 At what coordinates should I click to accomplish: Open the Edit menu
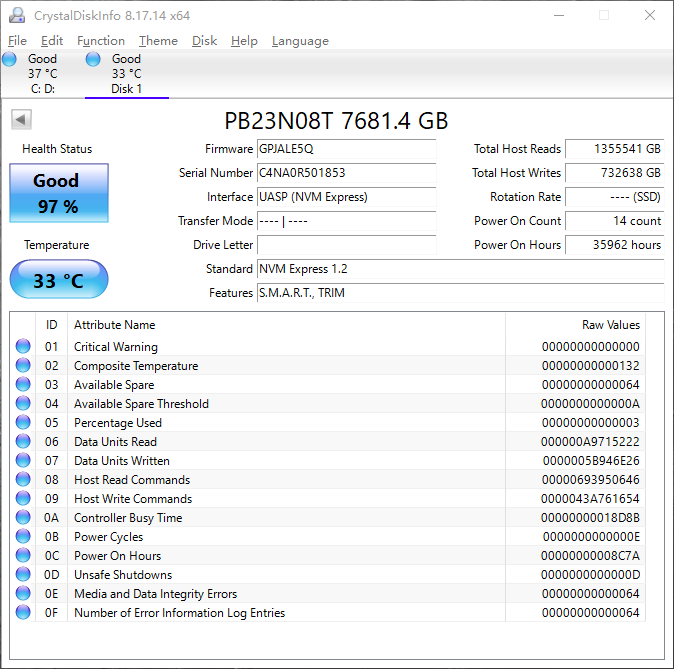(x=52, y=41)
